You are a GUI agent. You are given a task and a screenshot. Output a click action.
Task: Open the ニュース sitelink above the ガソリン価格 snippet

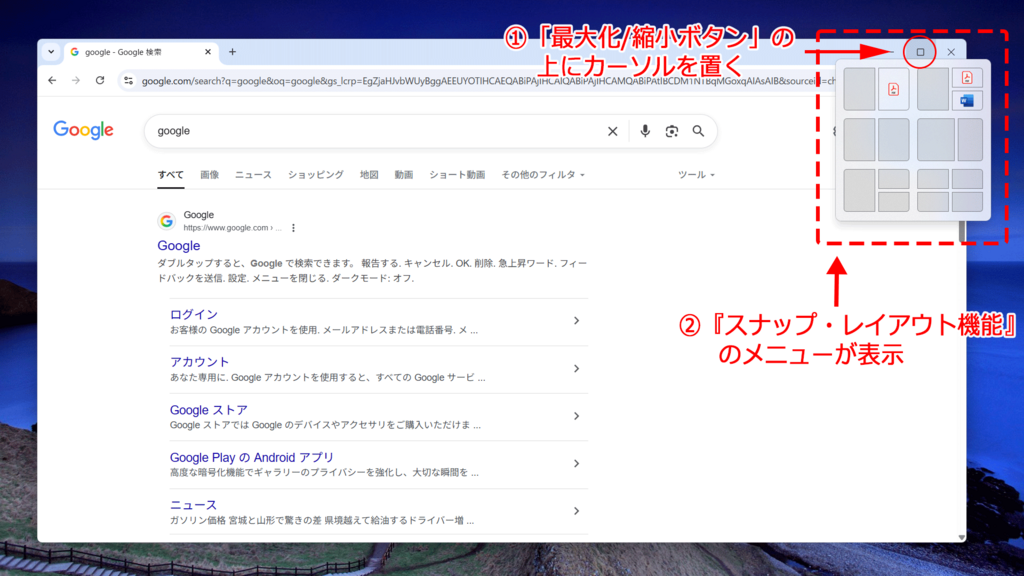click(193, 505)
